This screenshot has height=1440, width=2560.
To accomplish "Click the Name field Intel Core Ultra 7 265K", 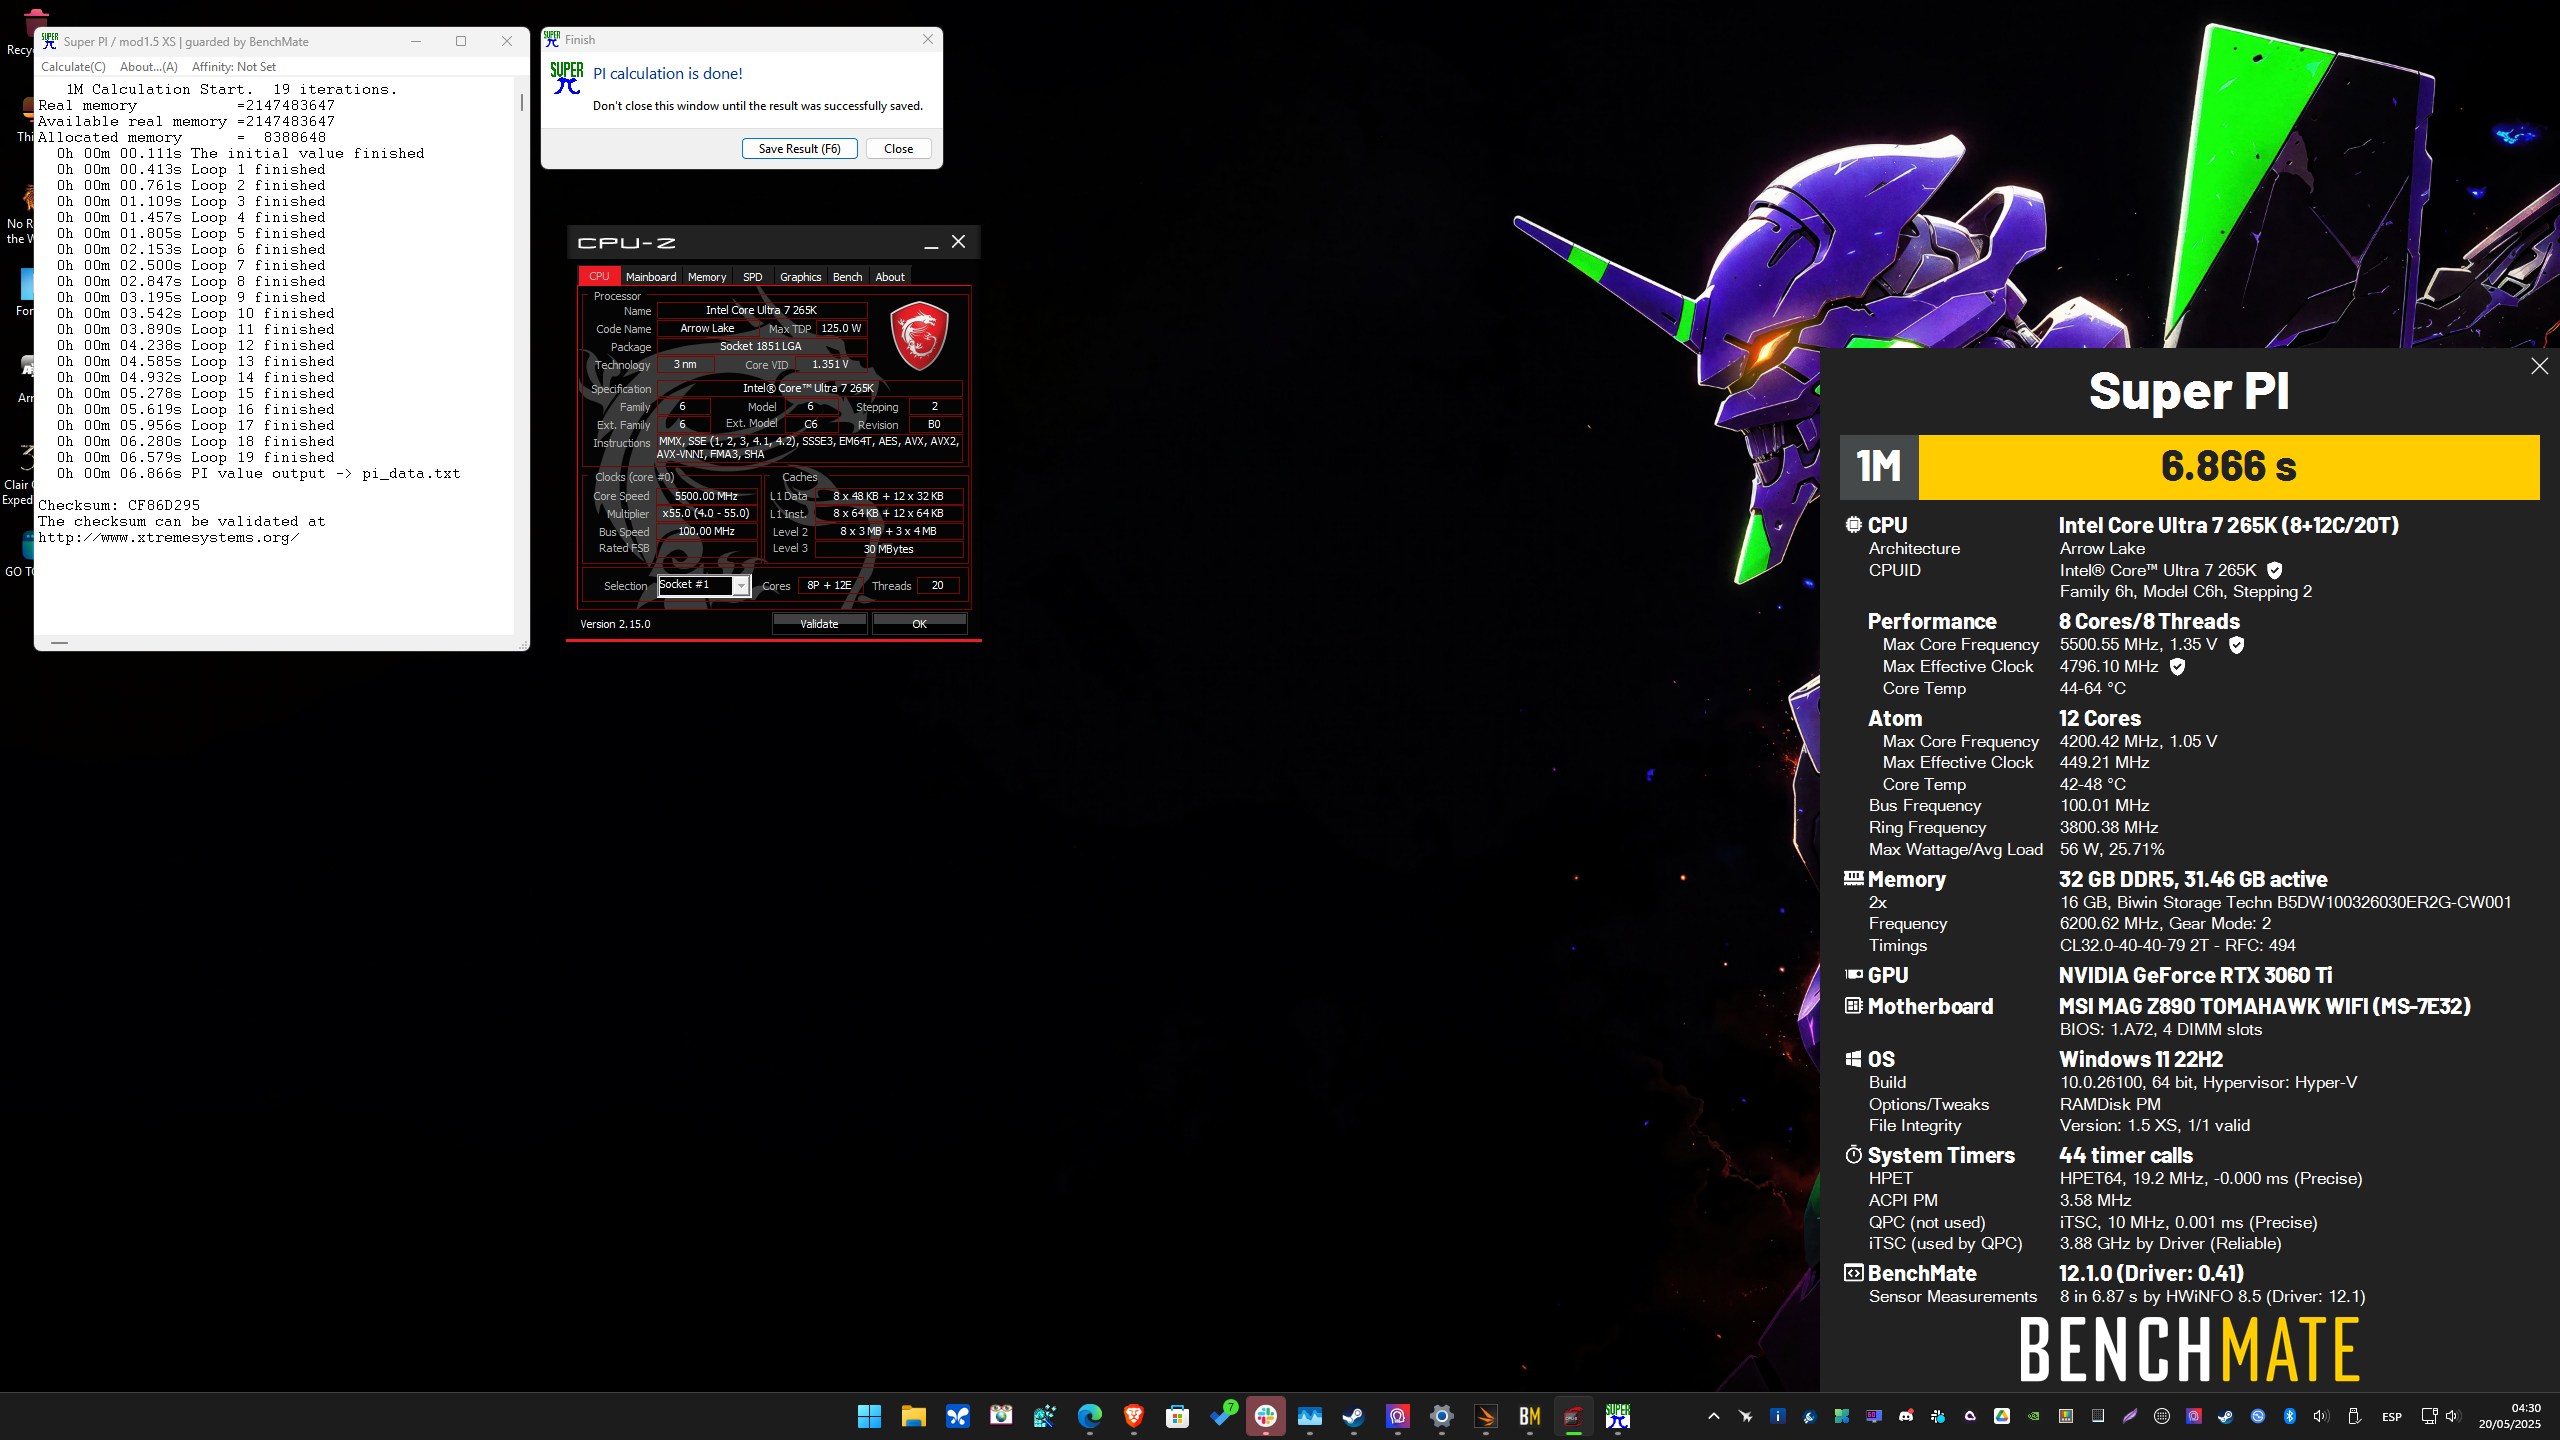I will click(x=761, y=310).
